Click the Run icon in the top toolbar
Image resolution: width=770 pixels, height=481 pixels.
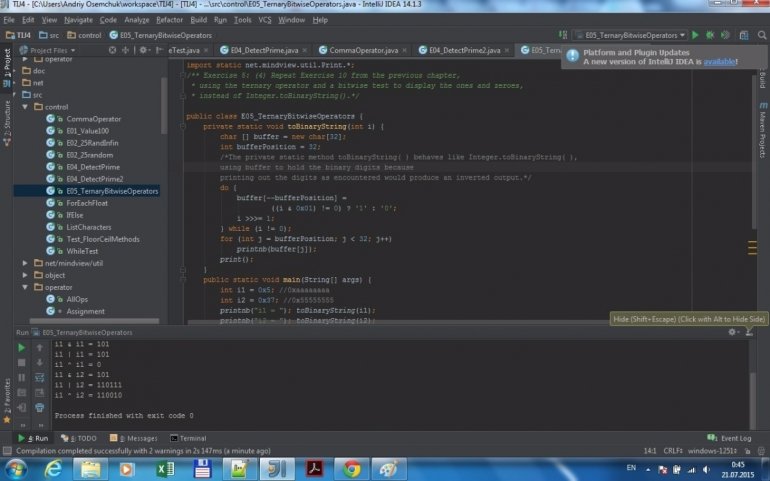696,35
